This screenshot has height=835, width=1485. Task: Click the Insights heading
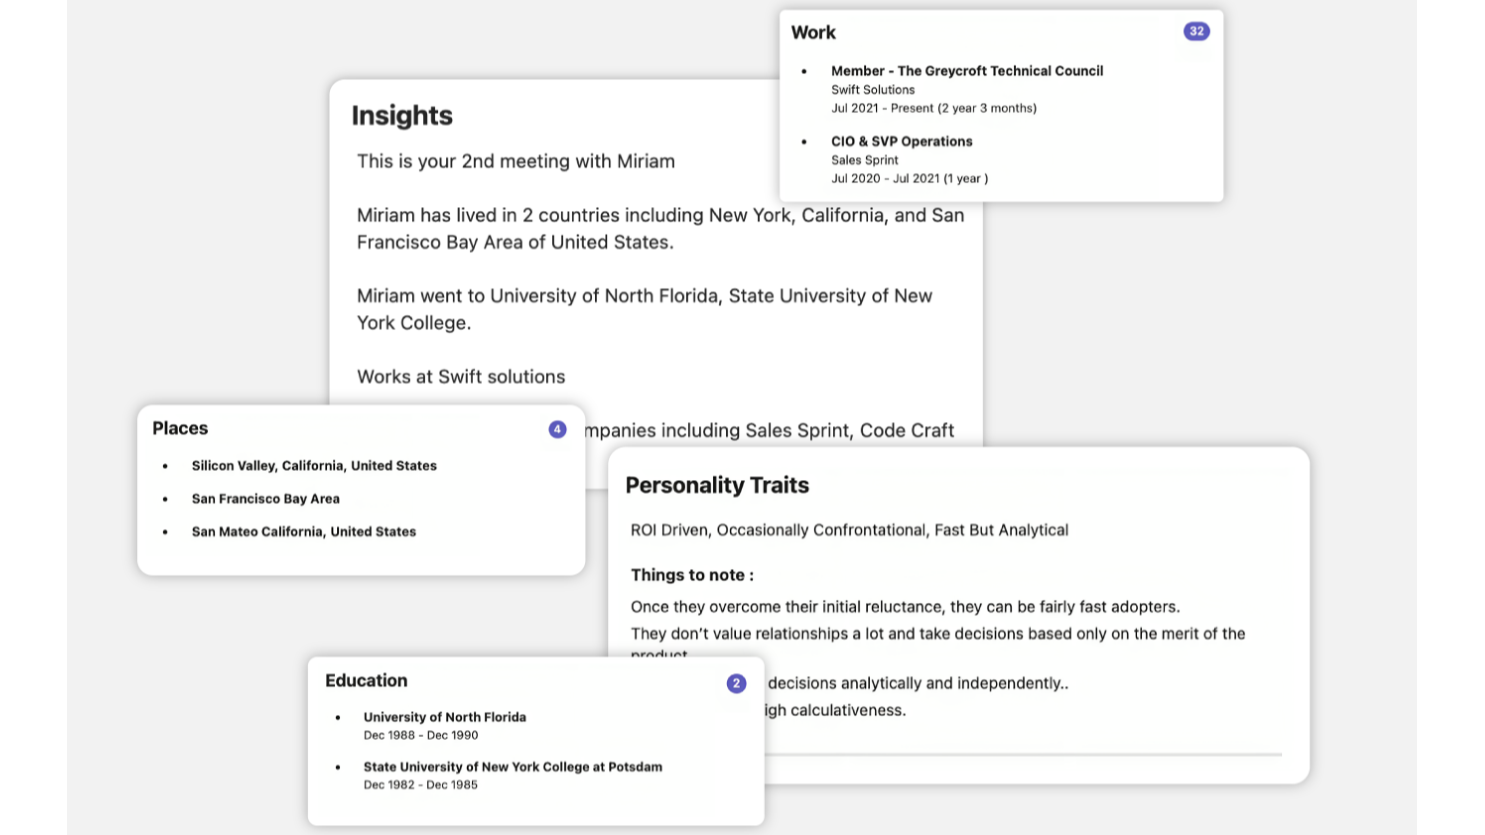402,116
